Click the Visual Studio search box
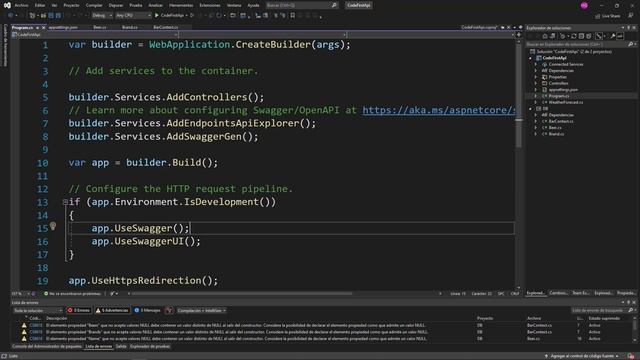The width and height of the screenshot is (640, 360). [x=301, y=5]
